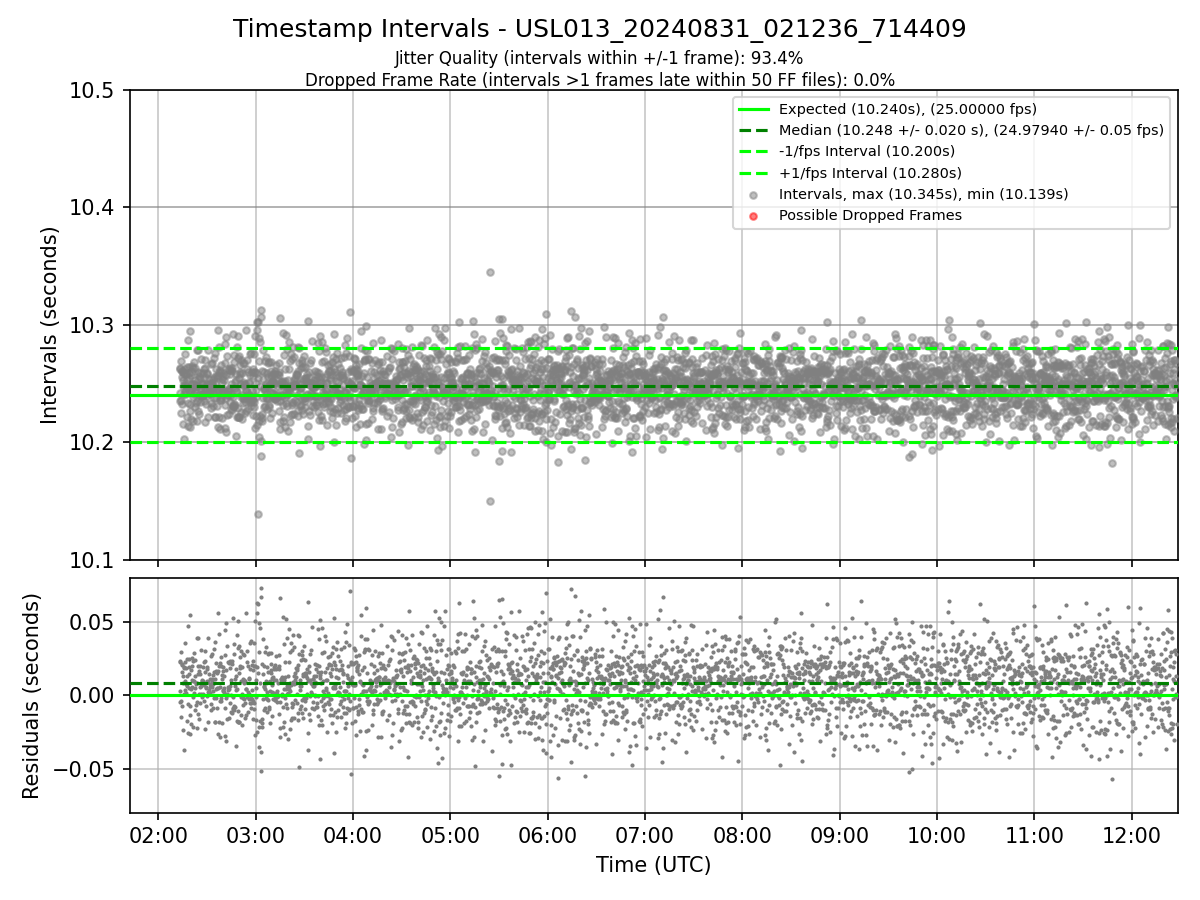Screen dimensions: 1200x900
Task: Click the 04:00 time tick label
Action: [353, 834]
